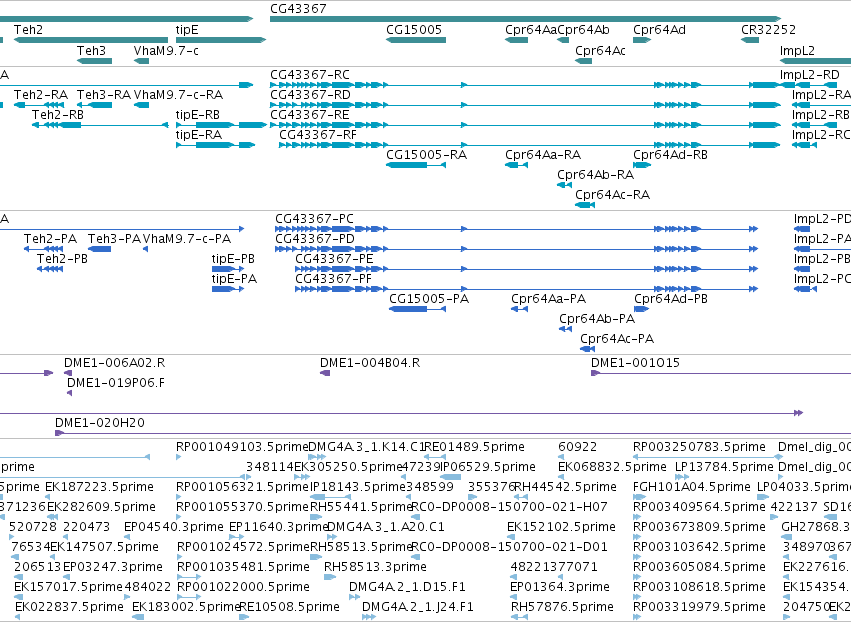Click transcript CG43367-RF label

317,135
